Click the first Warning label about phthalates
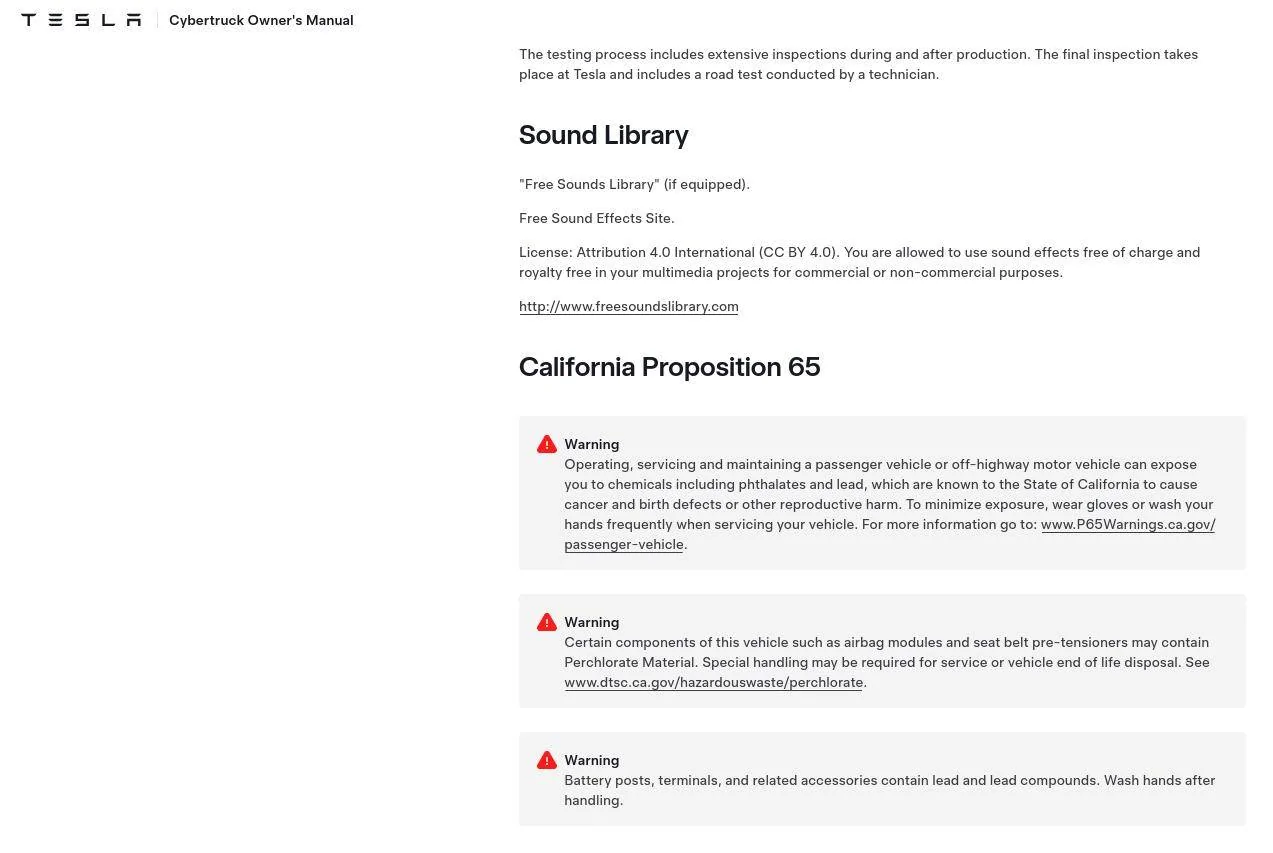The image size is (1273, 853). click(x=592, y=444)
